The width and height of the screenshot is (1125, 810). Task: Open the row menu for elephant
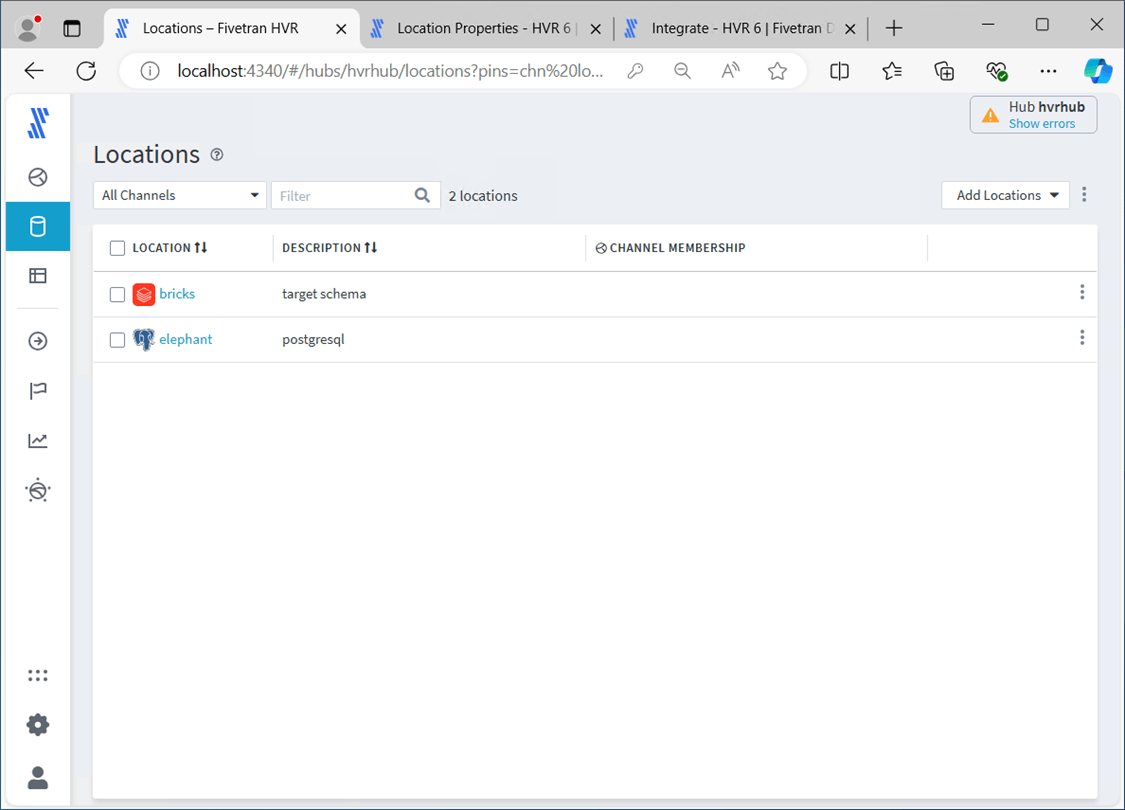click(x=1082, y=337)
